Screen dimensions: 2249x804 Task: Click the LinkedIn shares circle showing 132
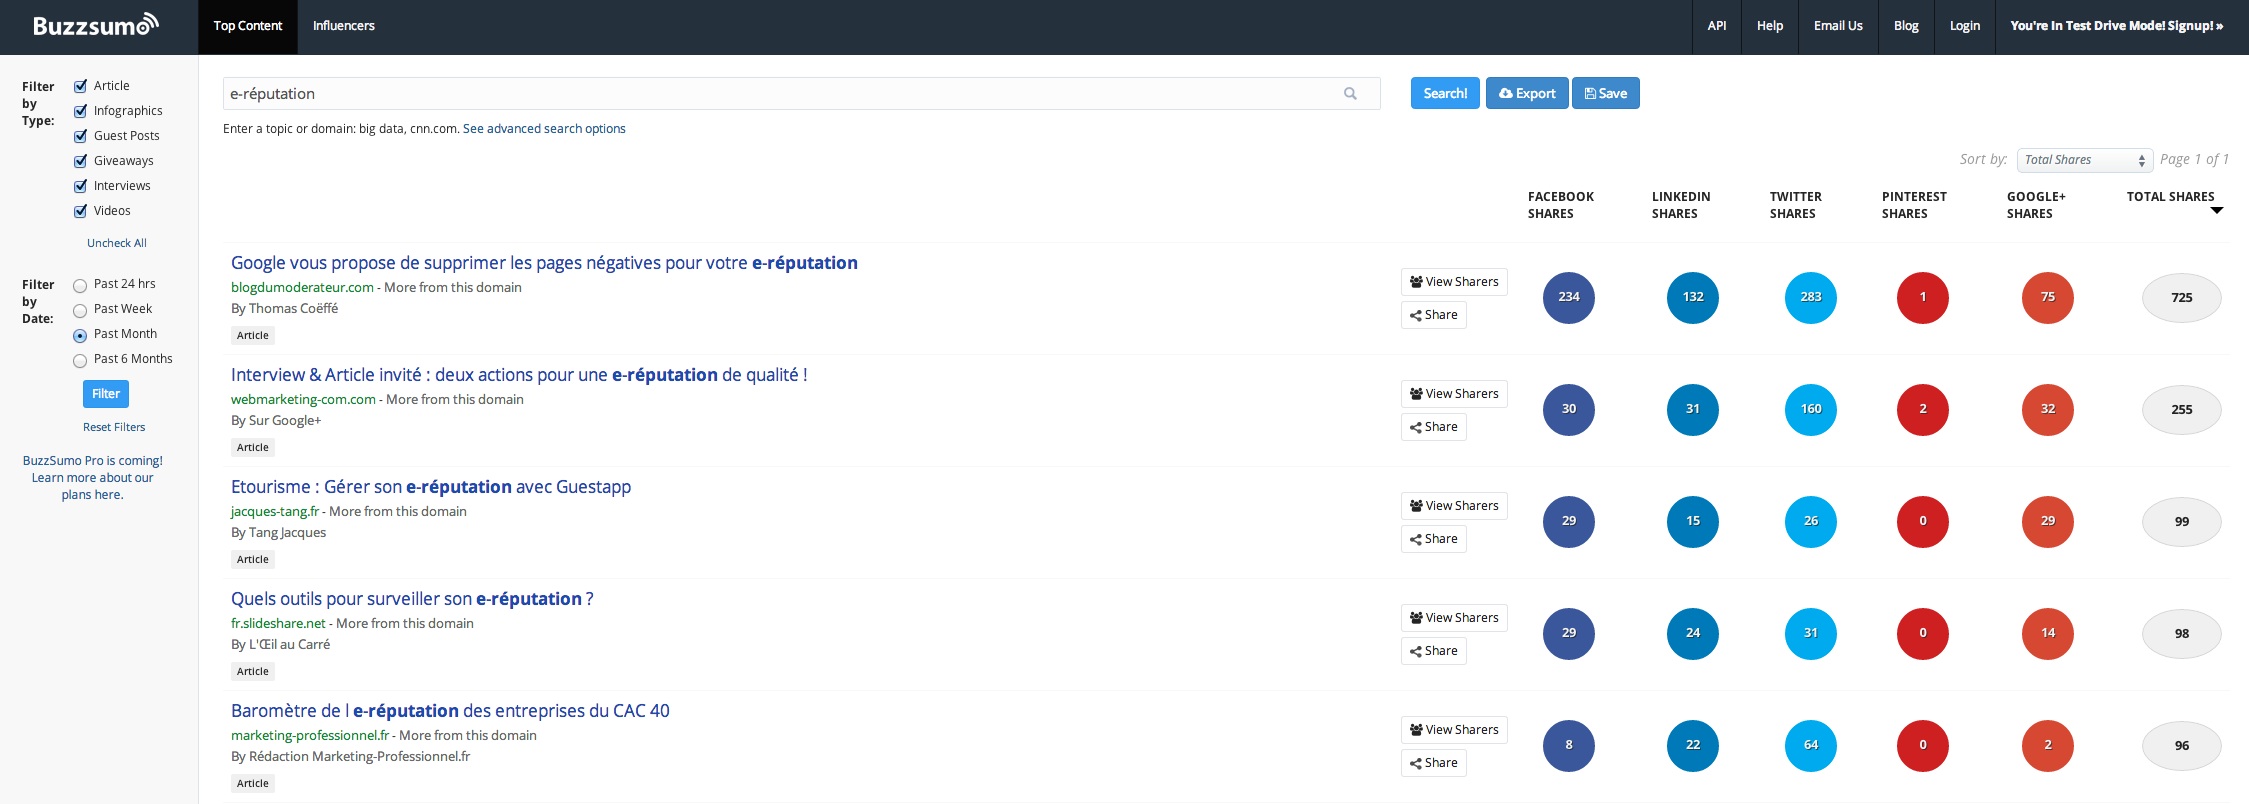pyautogui.click(x=1693, y=297)
